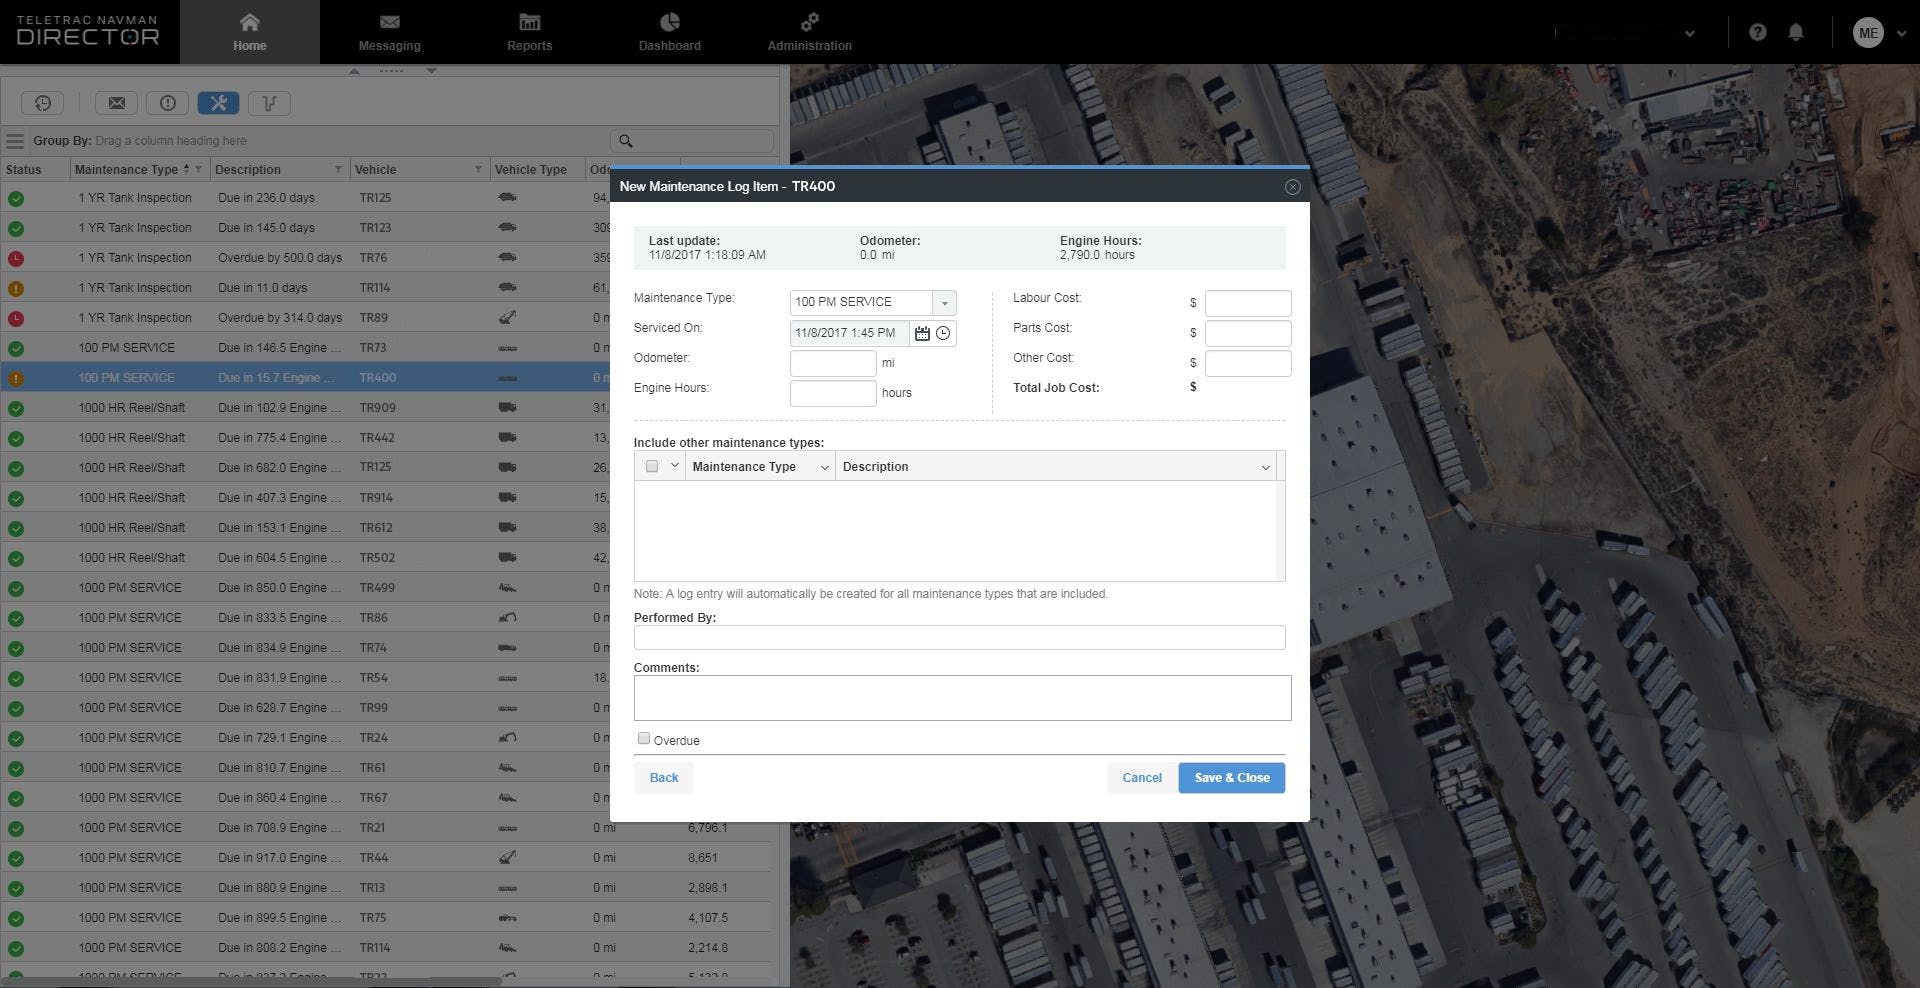The image size is (1920, 988).
Task: Open the Description column dropdown arrow
Action: coord(1265,467)
